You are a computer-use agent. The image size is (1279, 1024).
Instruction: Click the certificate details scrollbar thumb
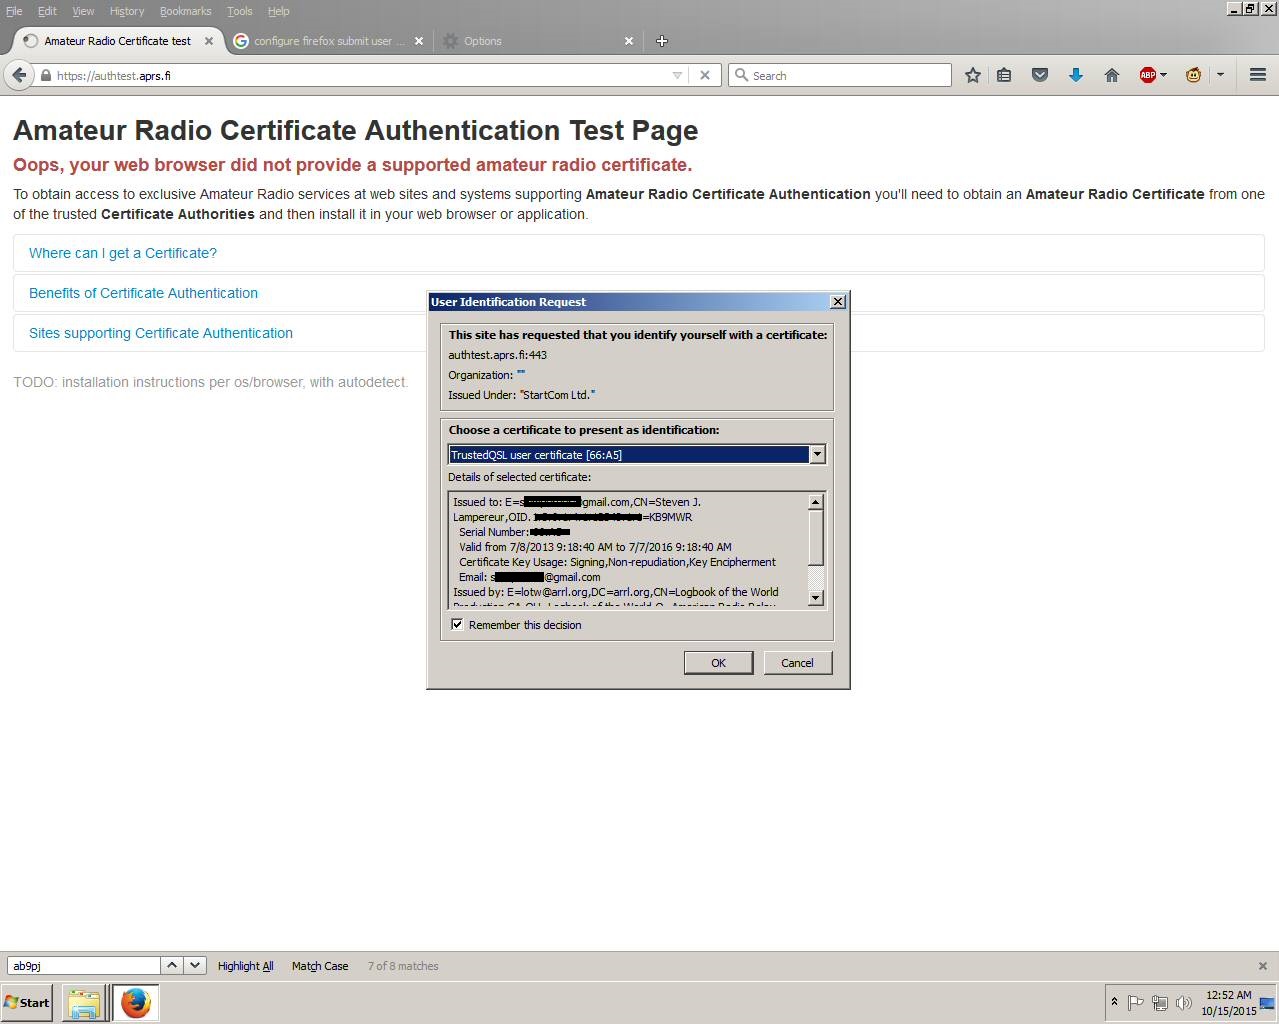[x=815, y=538]
